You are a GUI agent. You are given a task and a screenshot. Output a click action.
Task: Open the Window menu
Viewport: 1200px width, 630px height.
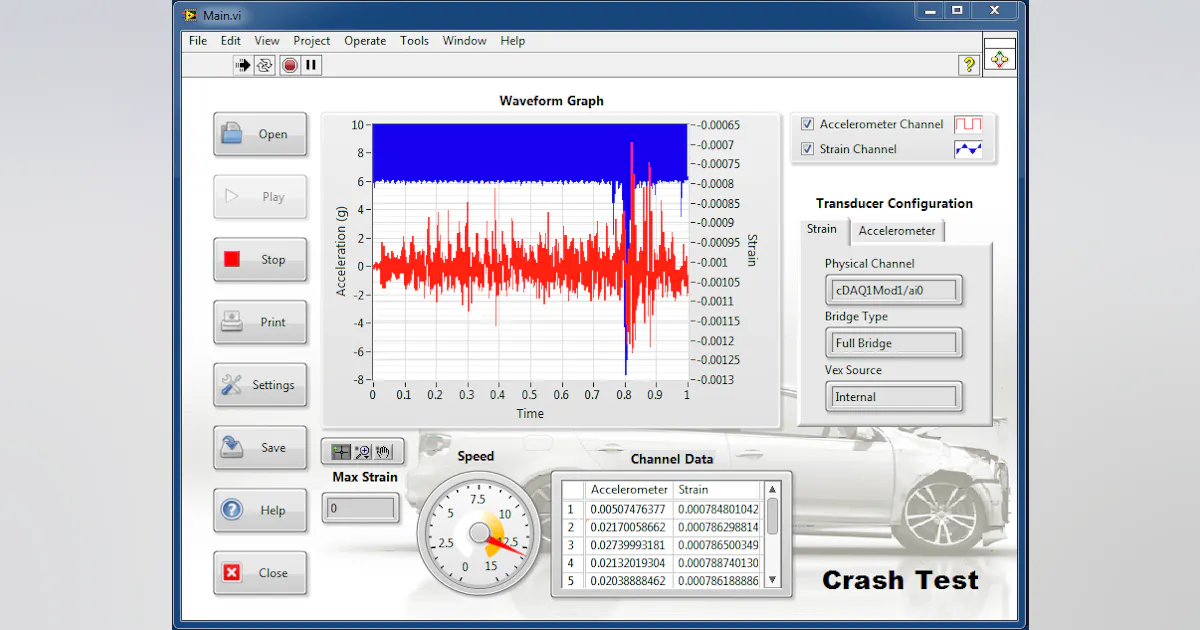click(x=464, y=41)
